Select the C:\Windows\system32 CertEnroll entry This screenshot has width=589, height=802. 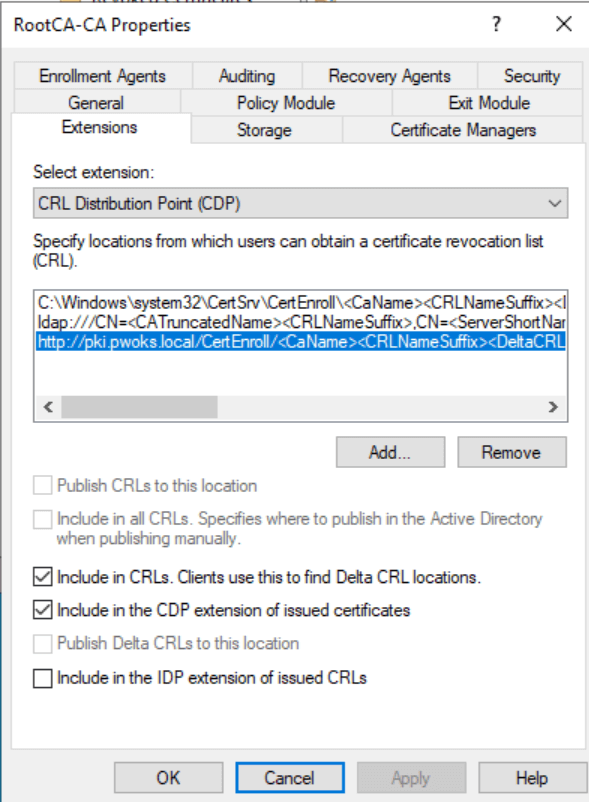coord(301,303)
